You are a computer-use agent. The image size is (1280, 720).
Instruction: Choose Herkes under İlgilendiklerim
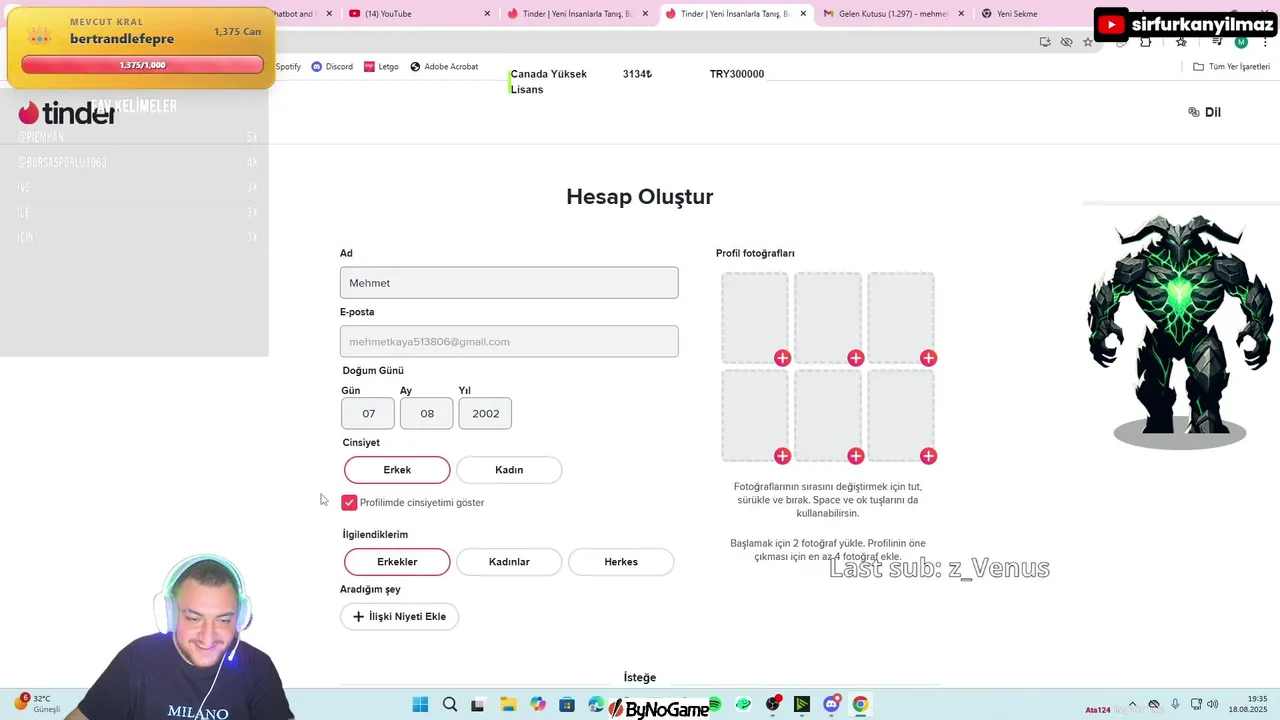coord(621,562)
